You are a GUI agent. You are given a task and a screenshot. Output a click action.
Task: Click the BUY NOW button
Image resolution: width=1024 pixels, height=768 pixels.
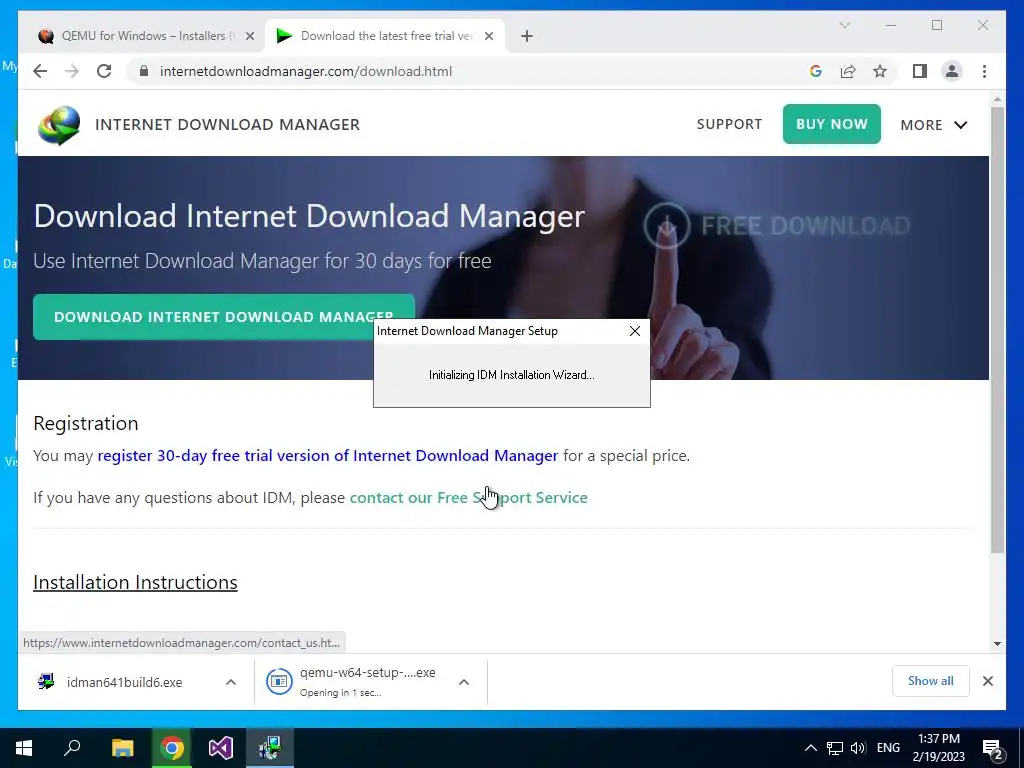coord(831,124)
